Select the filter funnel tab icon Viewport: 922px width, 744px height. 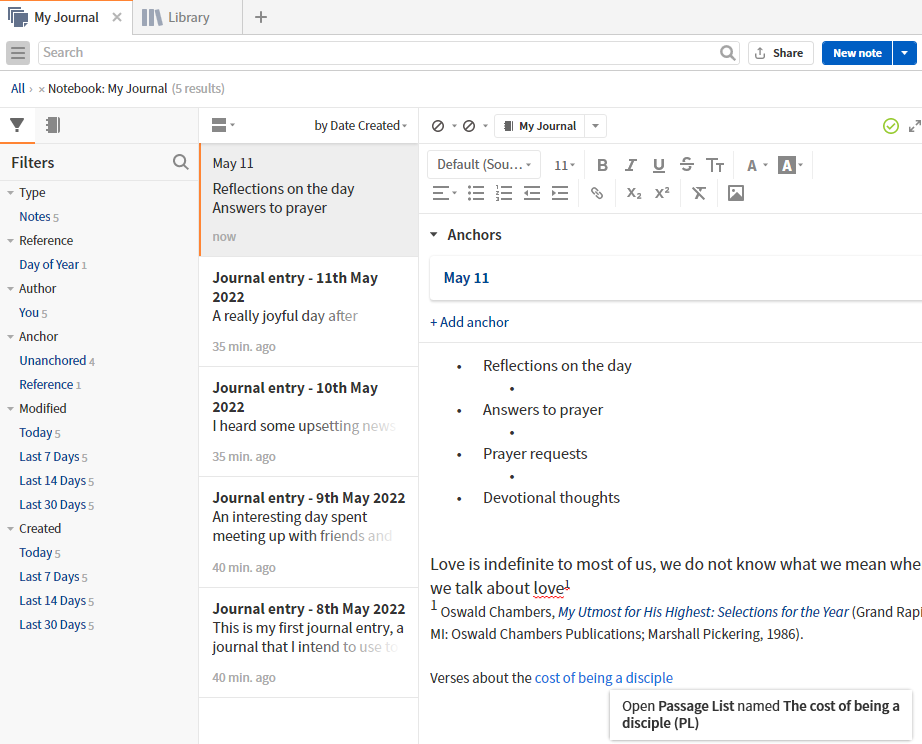17,125
